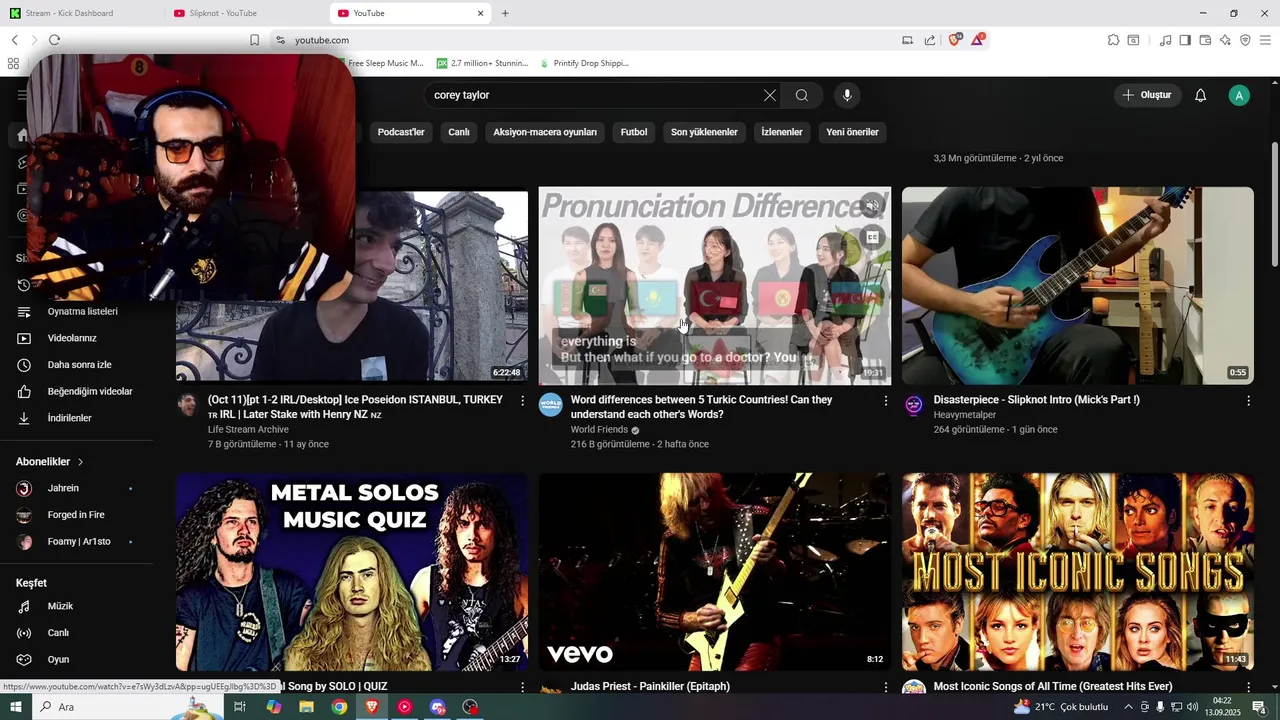Open YouTube notifications bell
The image size is (1280, 720).
(1201, 95)
